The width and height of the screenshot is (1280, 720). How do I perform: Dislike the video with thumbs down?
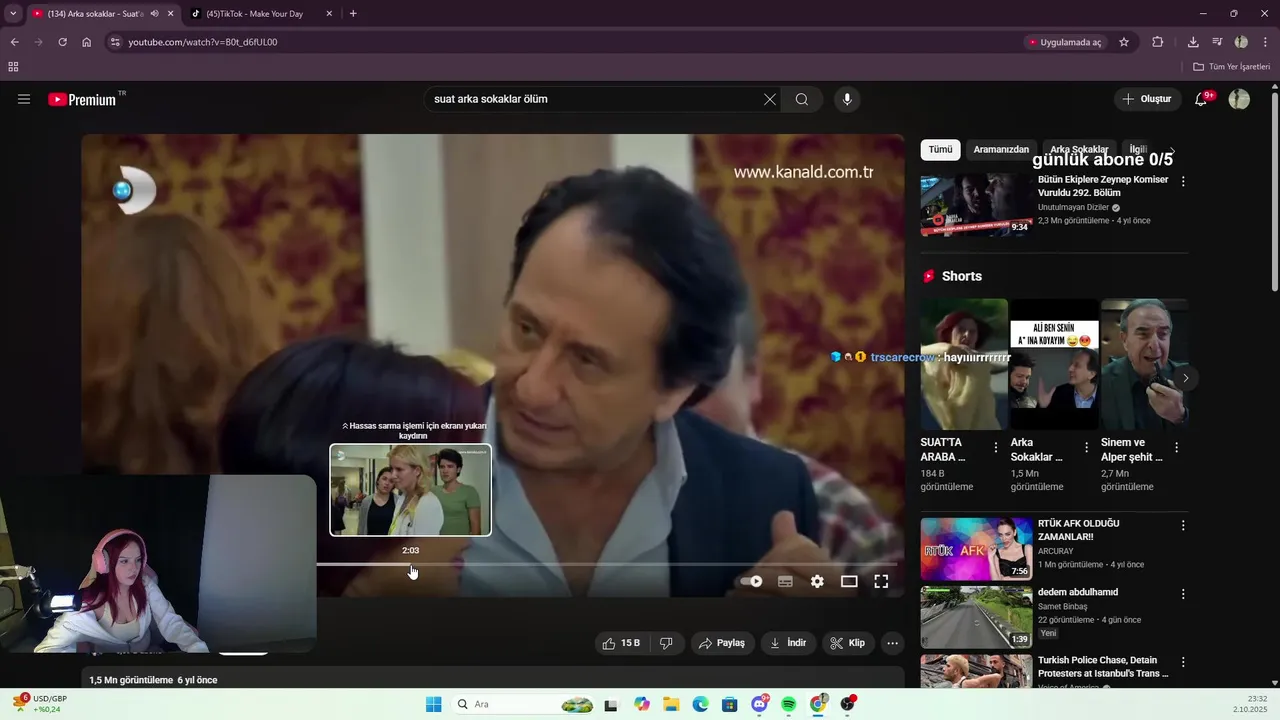click(666, 643)
